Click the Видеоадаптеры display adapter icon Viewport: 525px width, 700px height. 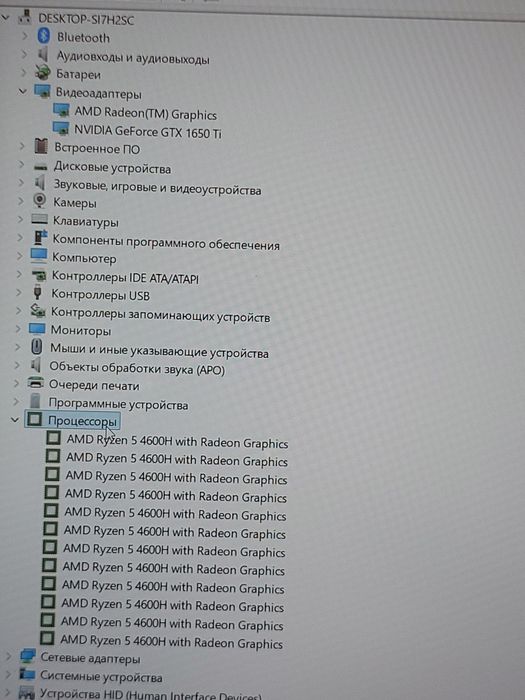tap(42, 91)
